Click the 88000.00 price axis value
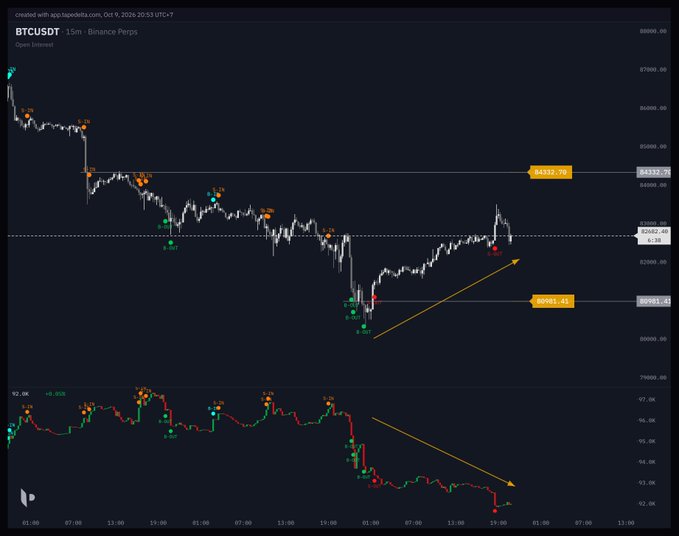679x536 pixels. 653,31
